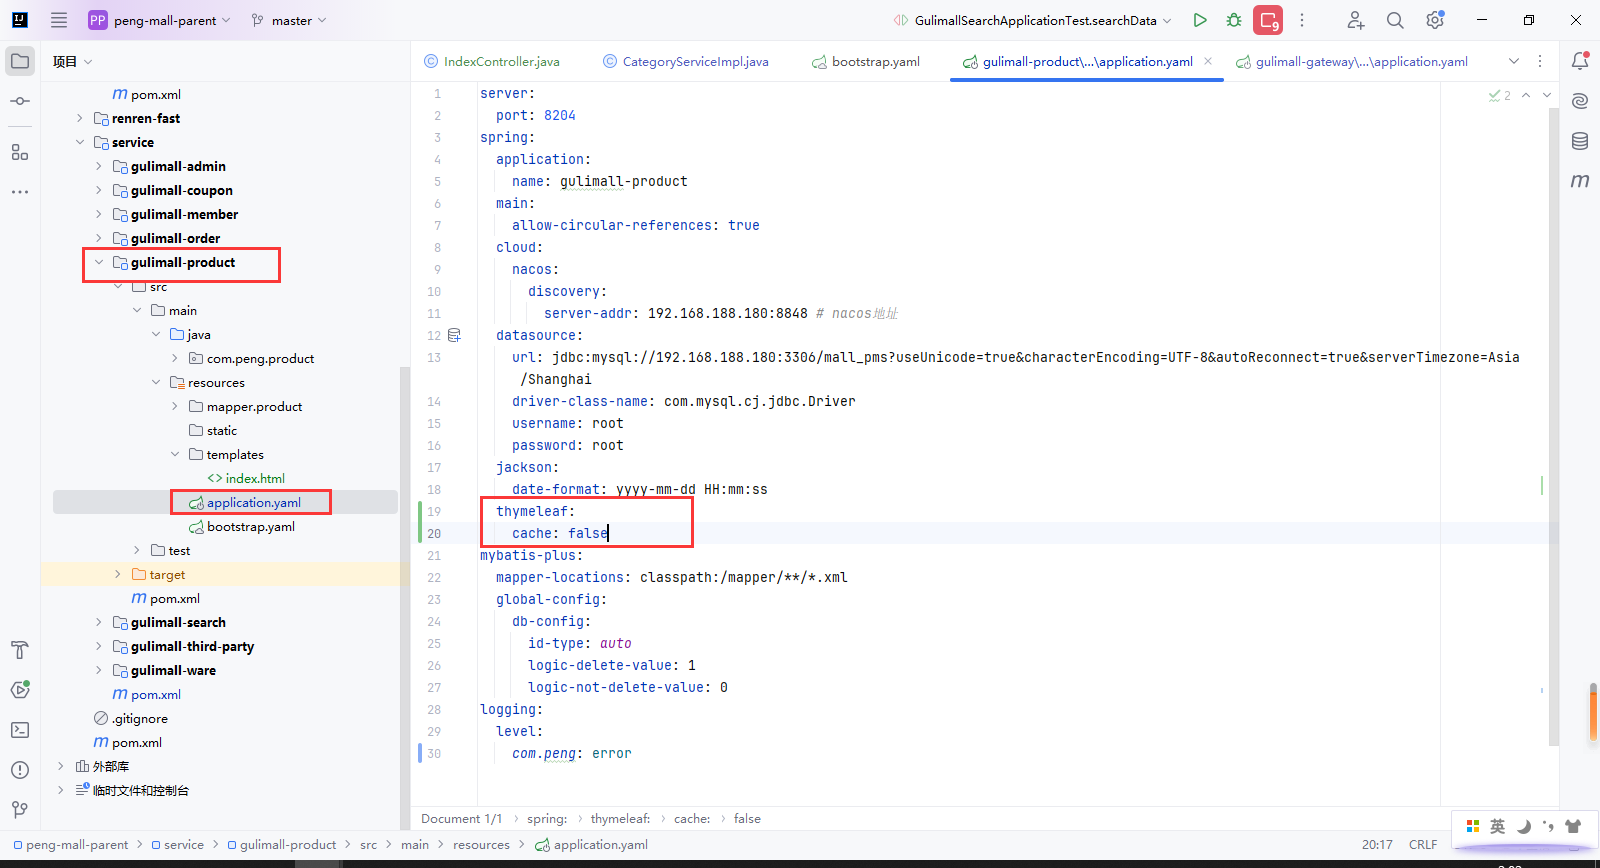1600x868 pixels.
Task: Expand the gulimall-admin module
Action: (98, 166)
